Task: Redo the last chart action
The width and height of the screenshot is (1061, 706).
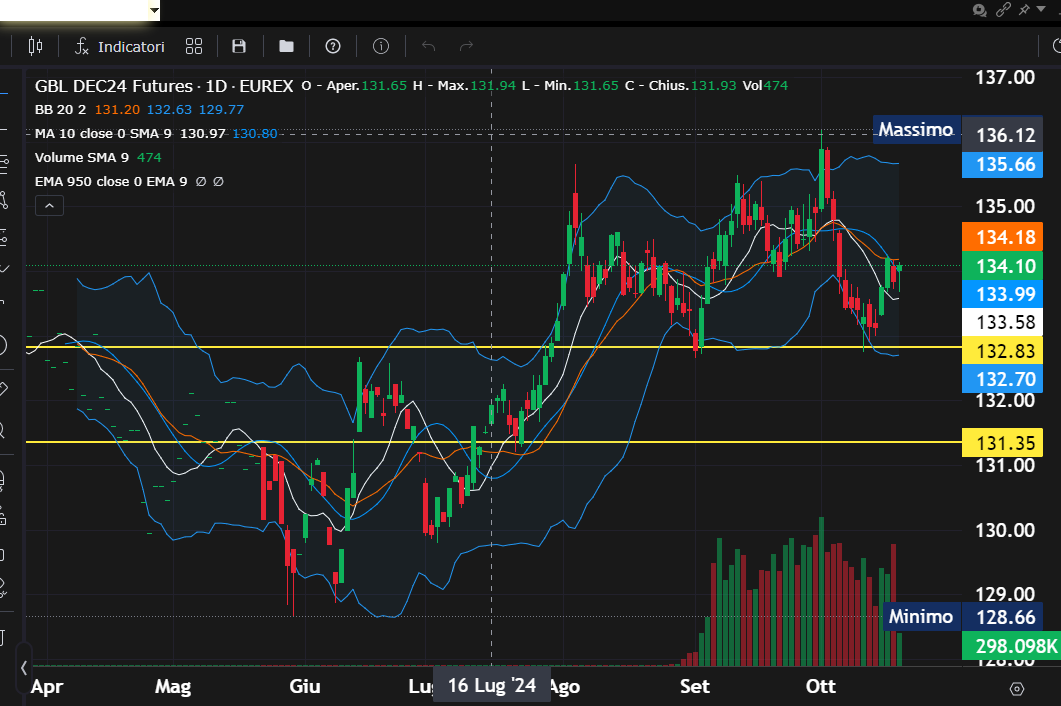Action: pyautogui.click(x=466, y=46)
